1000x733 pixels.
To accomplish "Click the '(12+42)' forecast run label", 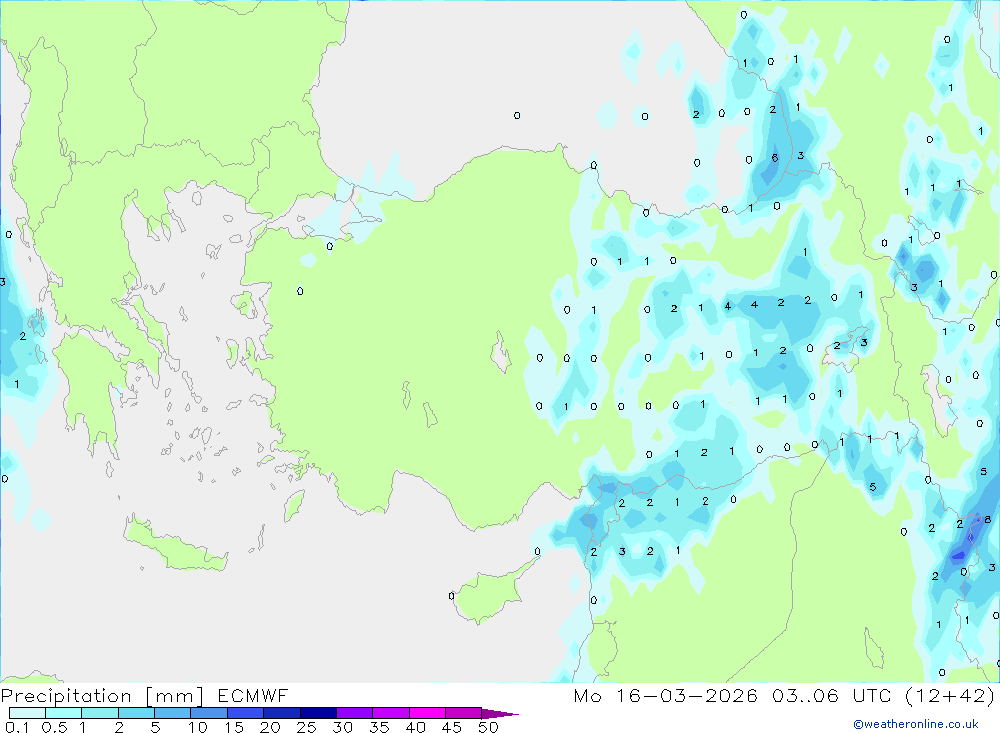I will [x=950, y=695].
